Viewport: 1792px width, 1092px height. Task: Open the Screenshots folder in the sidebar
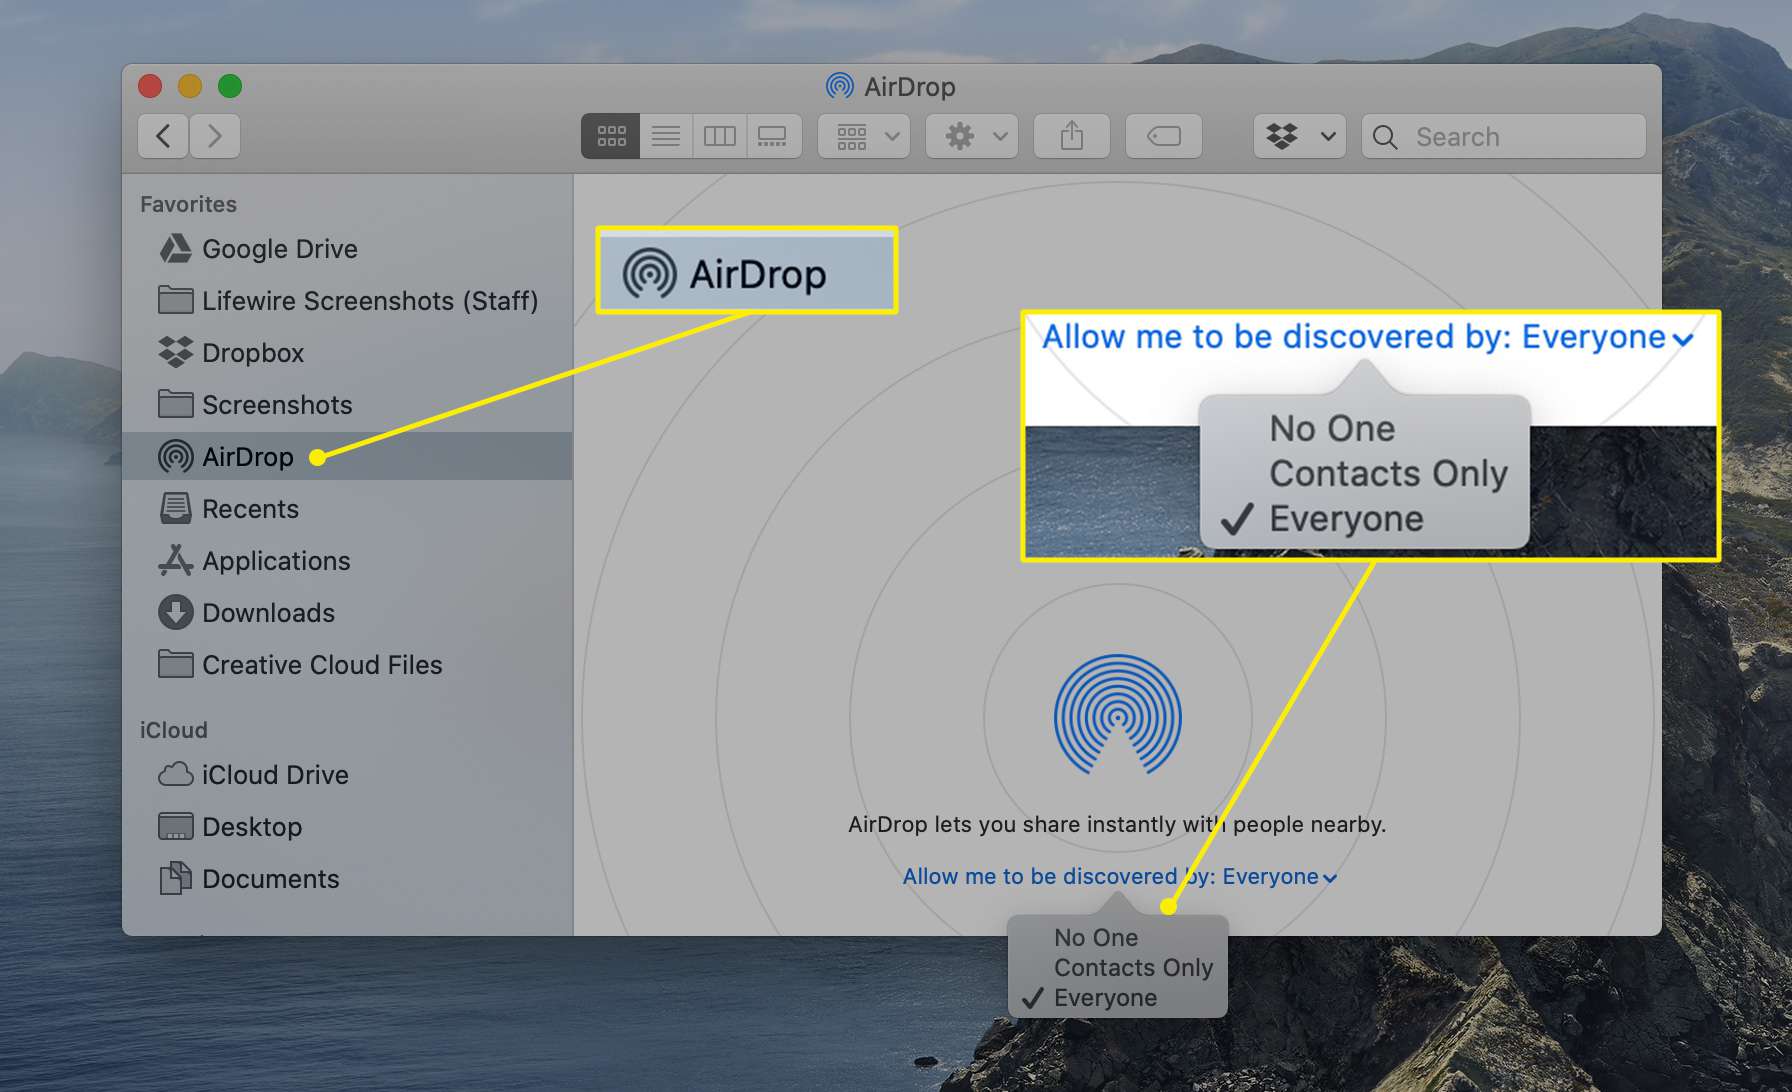click(x=346, y=405)
